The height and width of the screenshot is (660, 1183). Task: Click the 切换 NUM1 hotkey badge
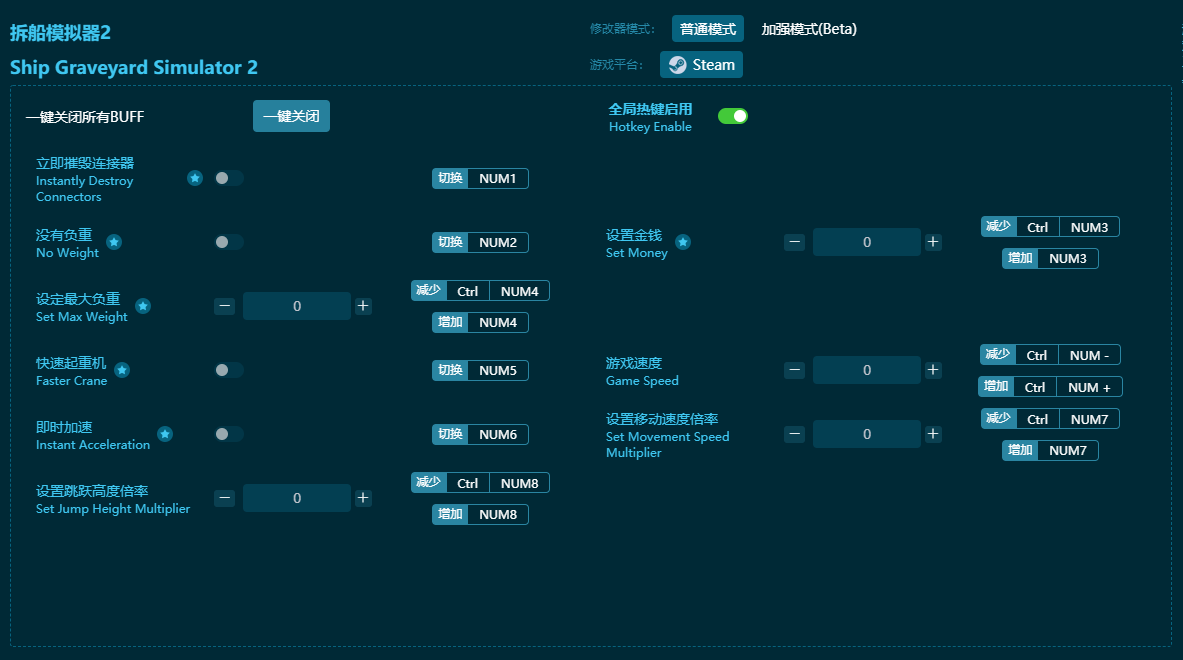480,178
